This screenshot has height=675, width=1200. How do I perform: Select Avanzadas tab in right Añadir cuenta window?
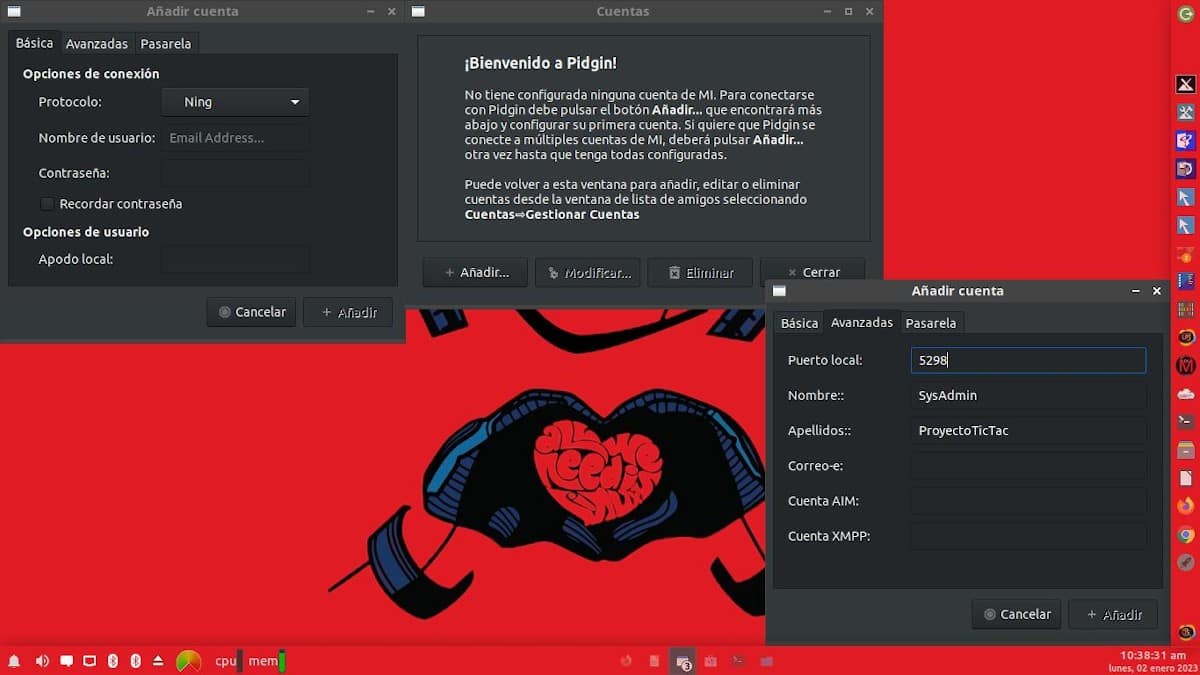[862, 322]
